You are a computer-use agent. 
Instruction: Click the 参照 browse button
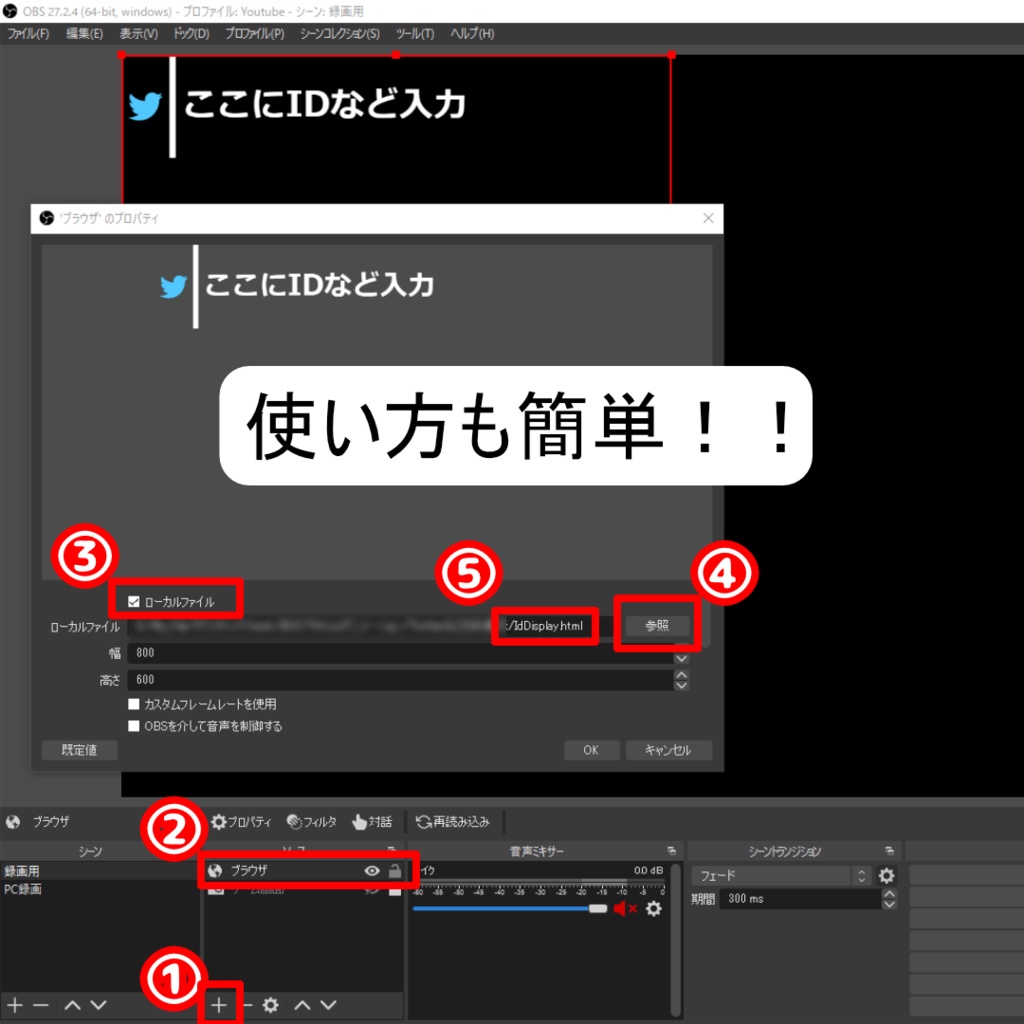tap(657, 625)
